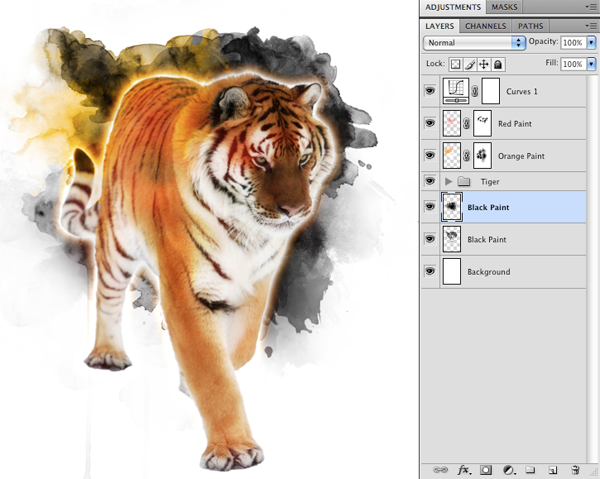This screenshot has height=479, width=600.
Task: Toggle visibility of the Tiger group
Action: [x=430, y=181]
